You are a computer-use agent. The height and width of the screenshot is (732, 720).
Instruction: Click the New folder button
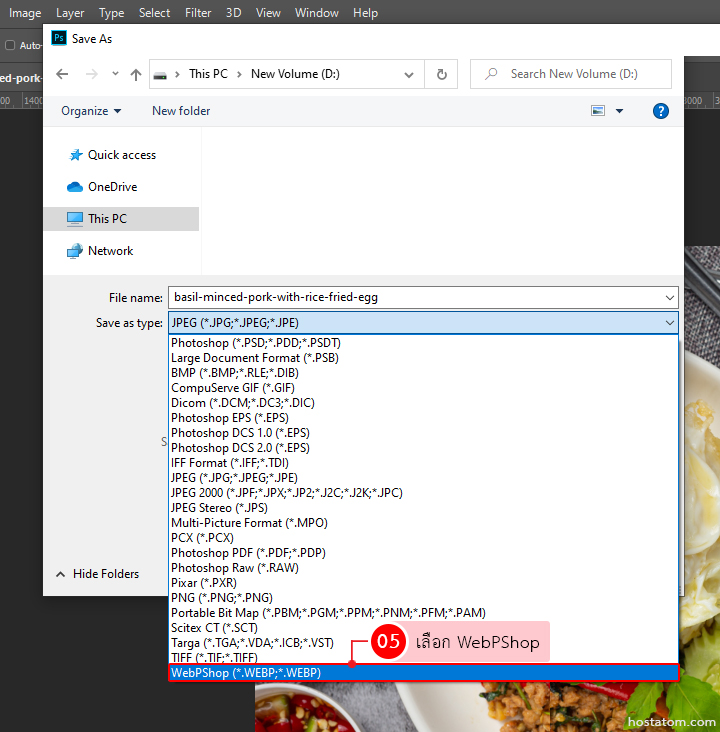tap(181, 111)
